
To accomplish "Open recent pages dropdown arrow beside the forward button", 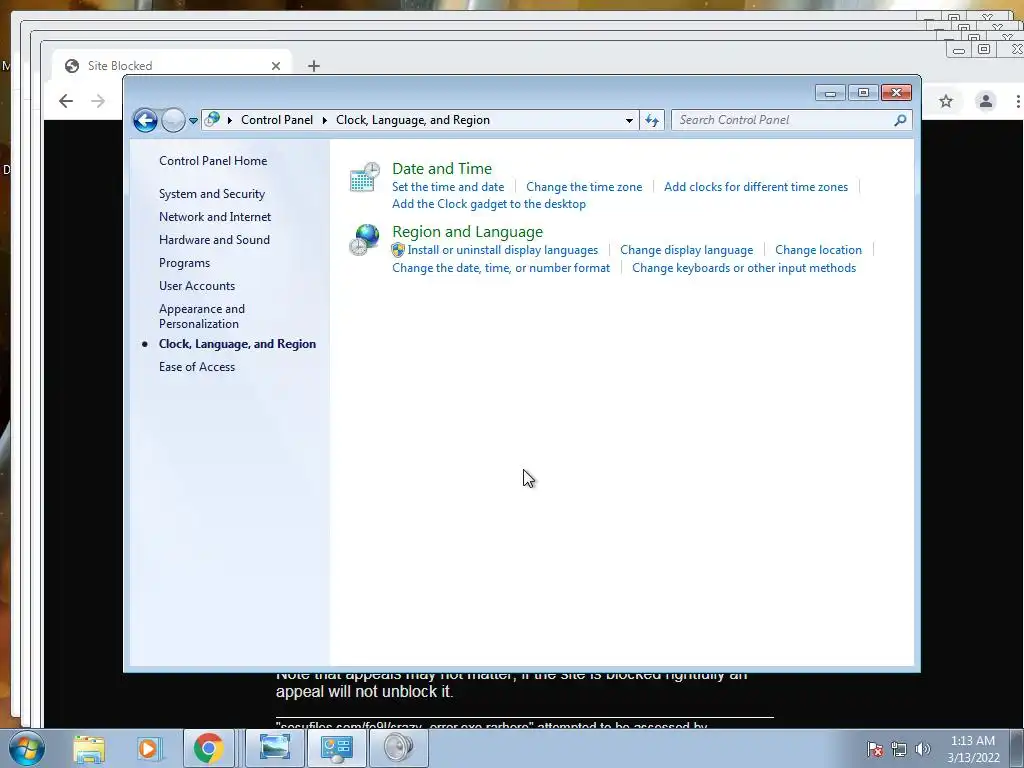I will [x=193, y=121].
